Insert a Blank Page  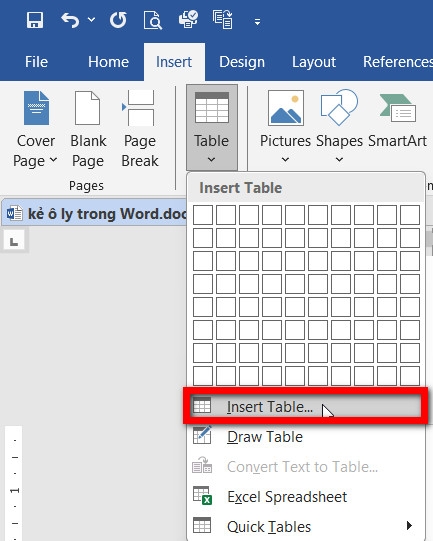(88, 129)
